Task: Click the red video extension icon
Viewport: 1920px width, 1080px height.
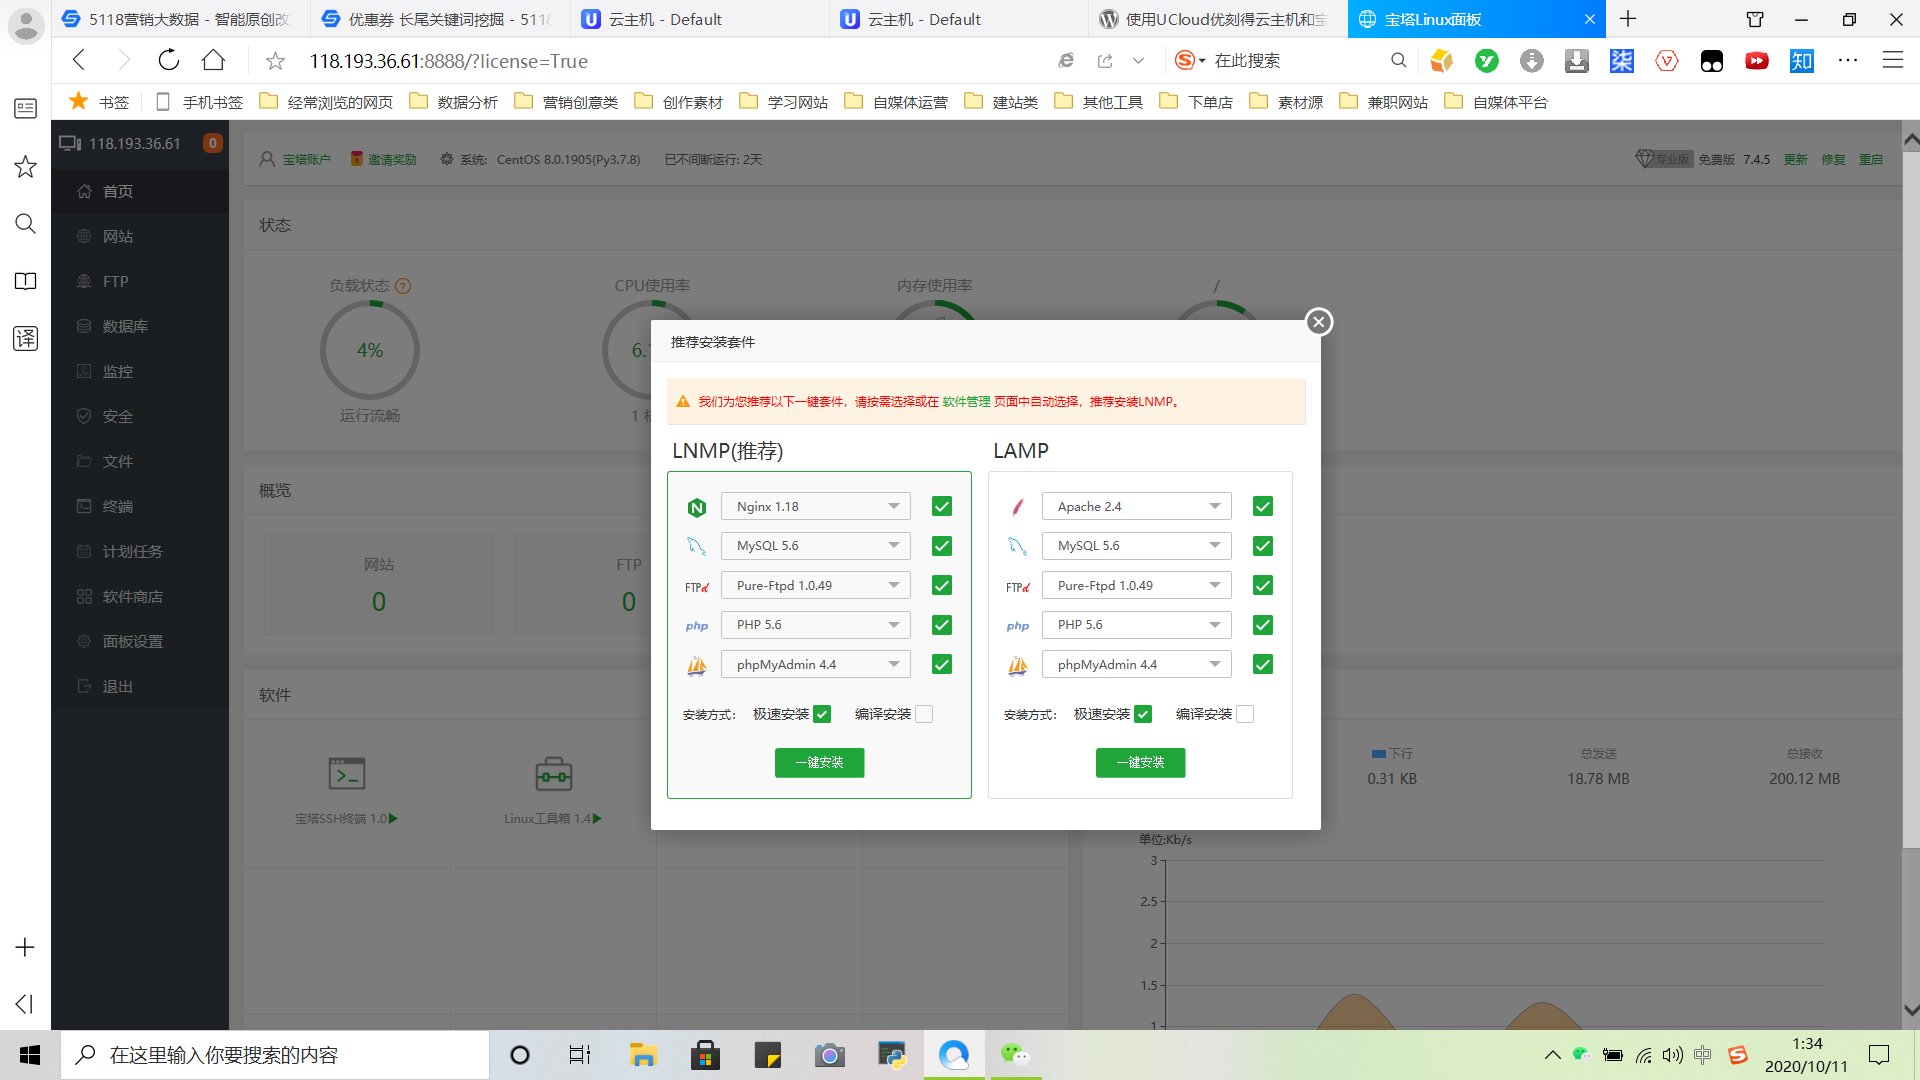Action: tap(1757, 61)
